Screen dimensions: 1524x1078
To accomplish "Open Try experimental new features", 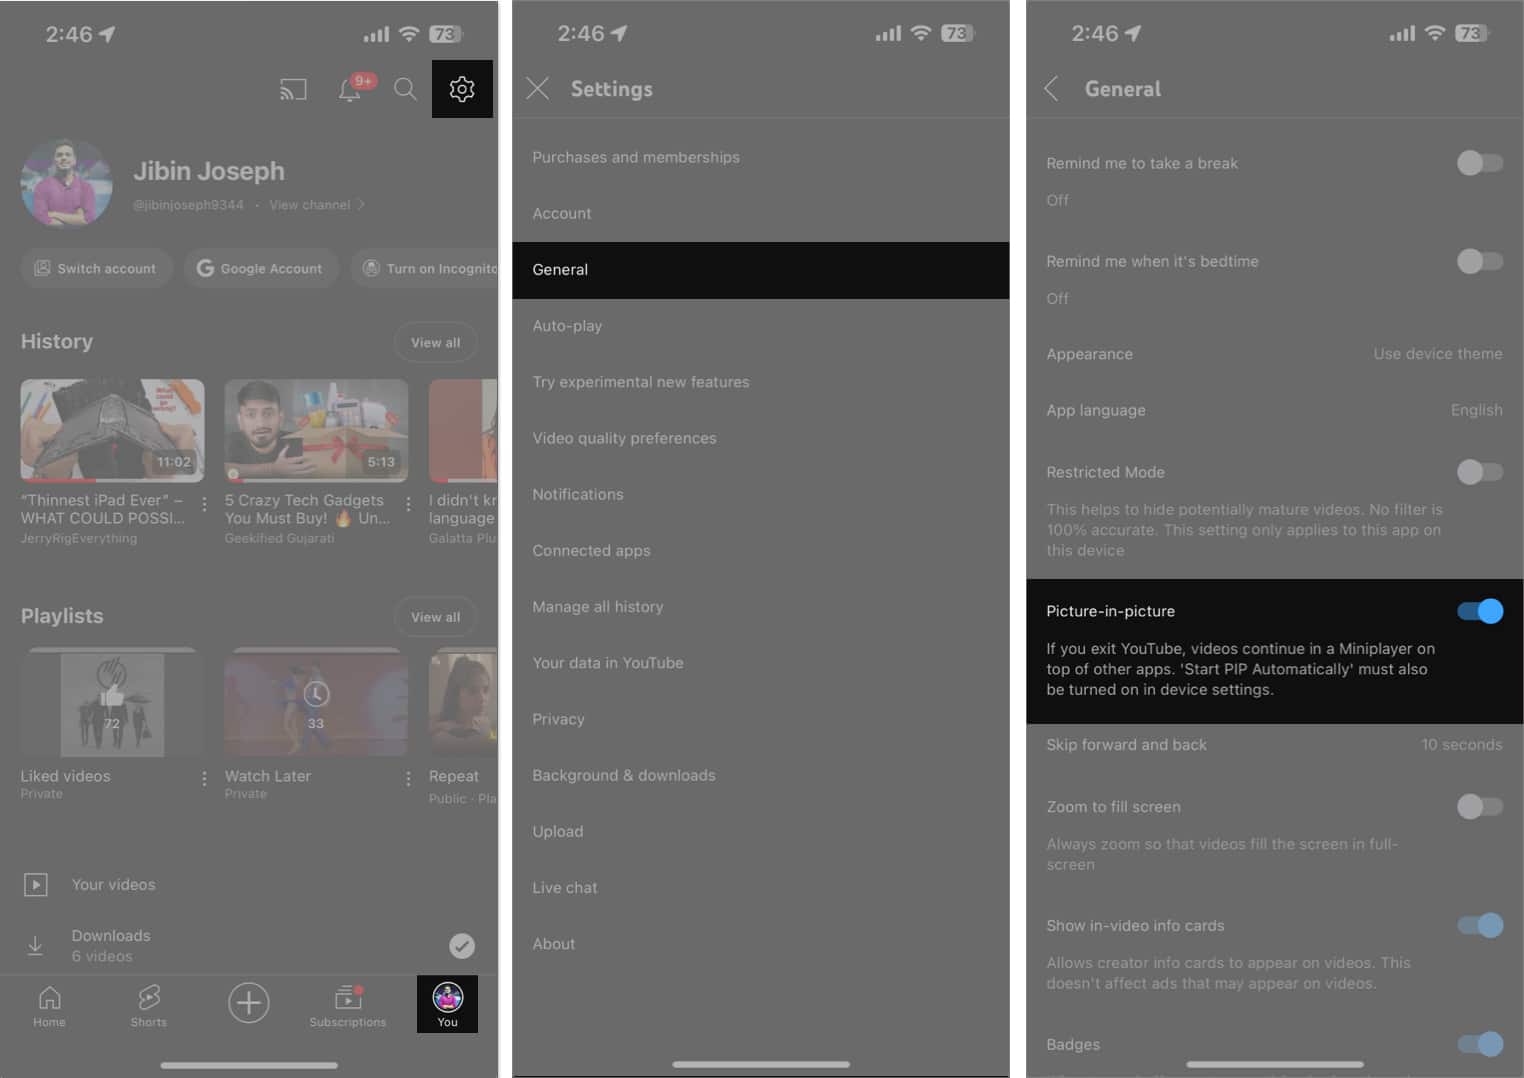I will 760,382.
